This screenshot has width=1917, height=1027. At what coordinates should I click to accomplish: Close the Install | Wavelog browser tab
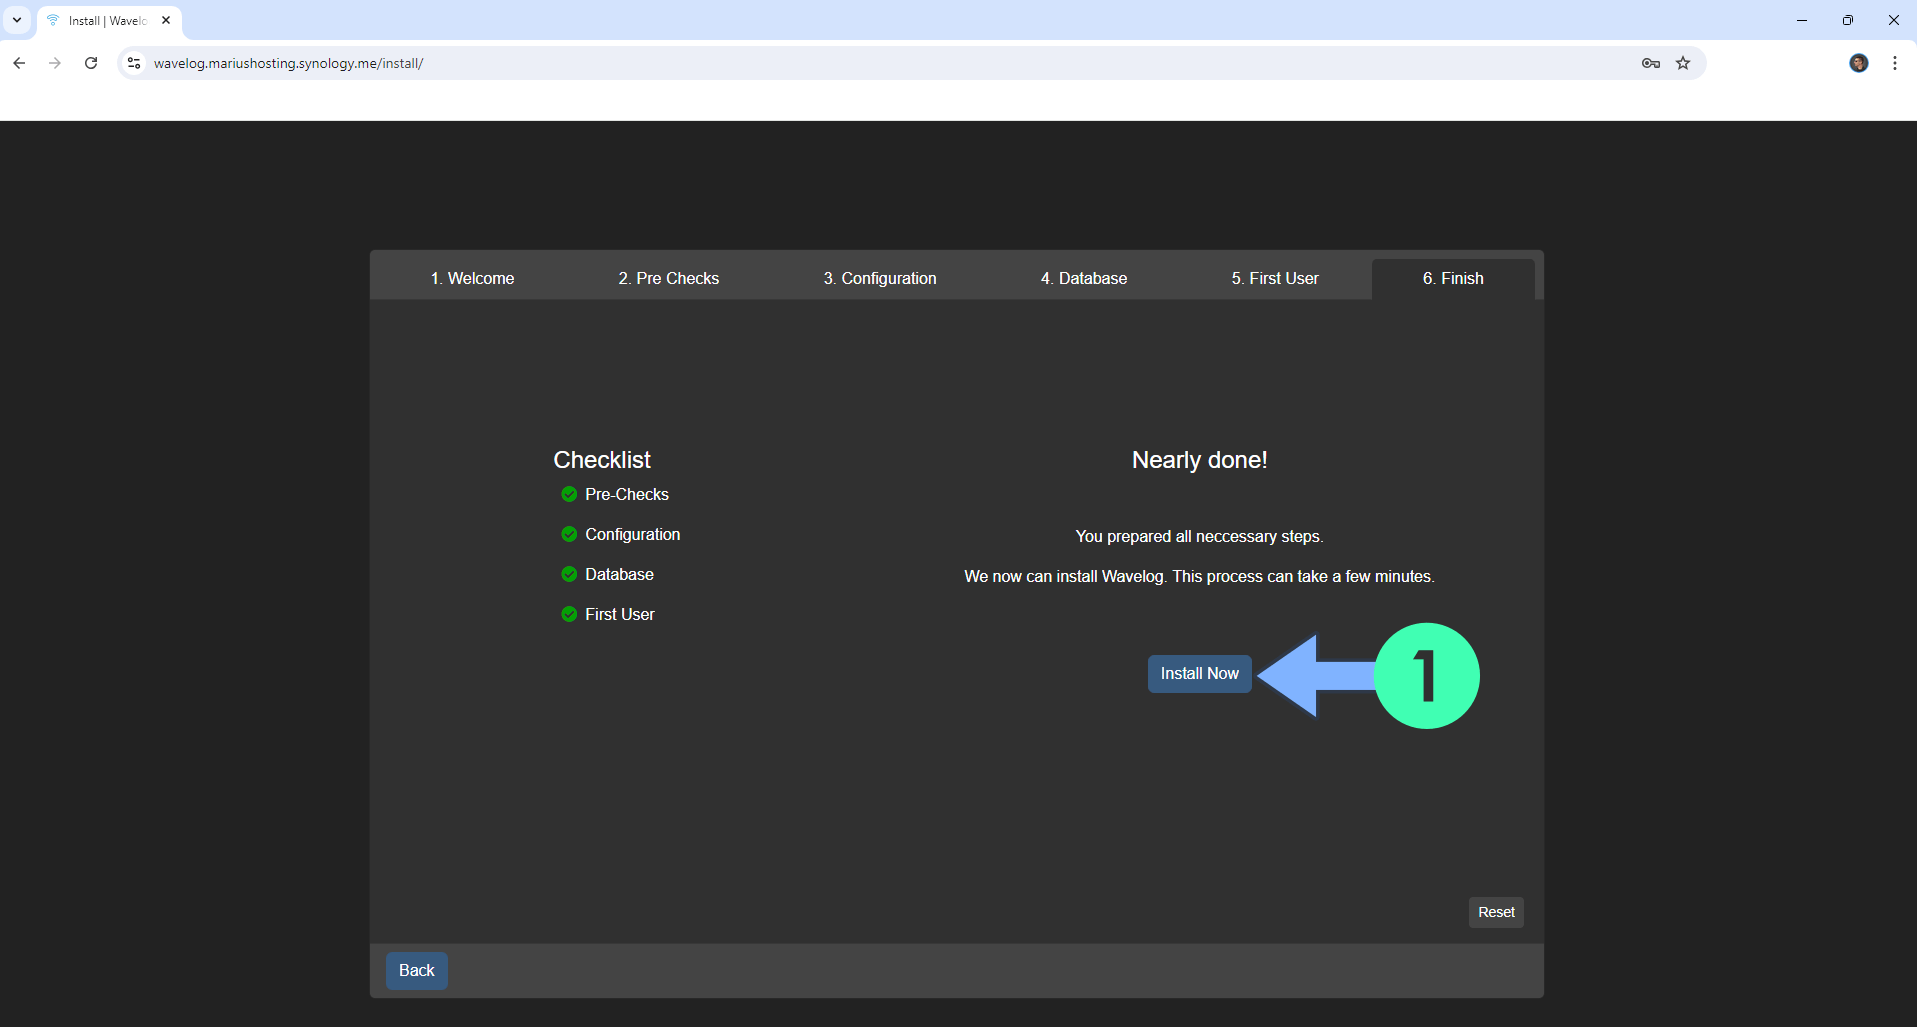click(x=166, y=20)
